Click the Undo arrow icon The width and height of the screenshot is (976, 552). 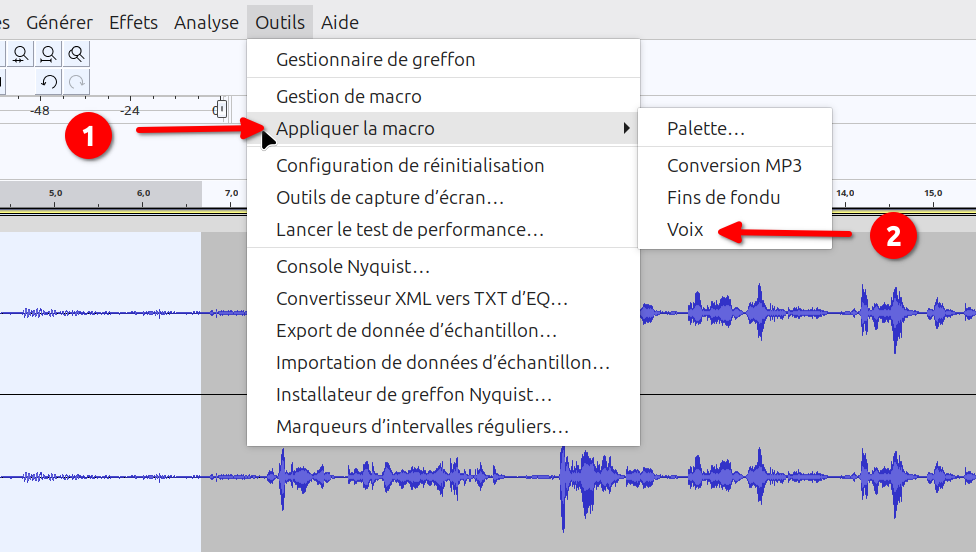tap(48, 82)
